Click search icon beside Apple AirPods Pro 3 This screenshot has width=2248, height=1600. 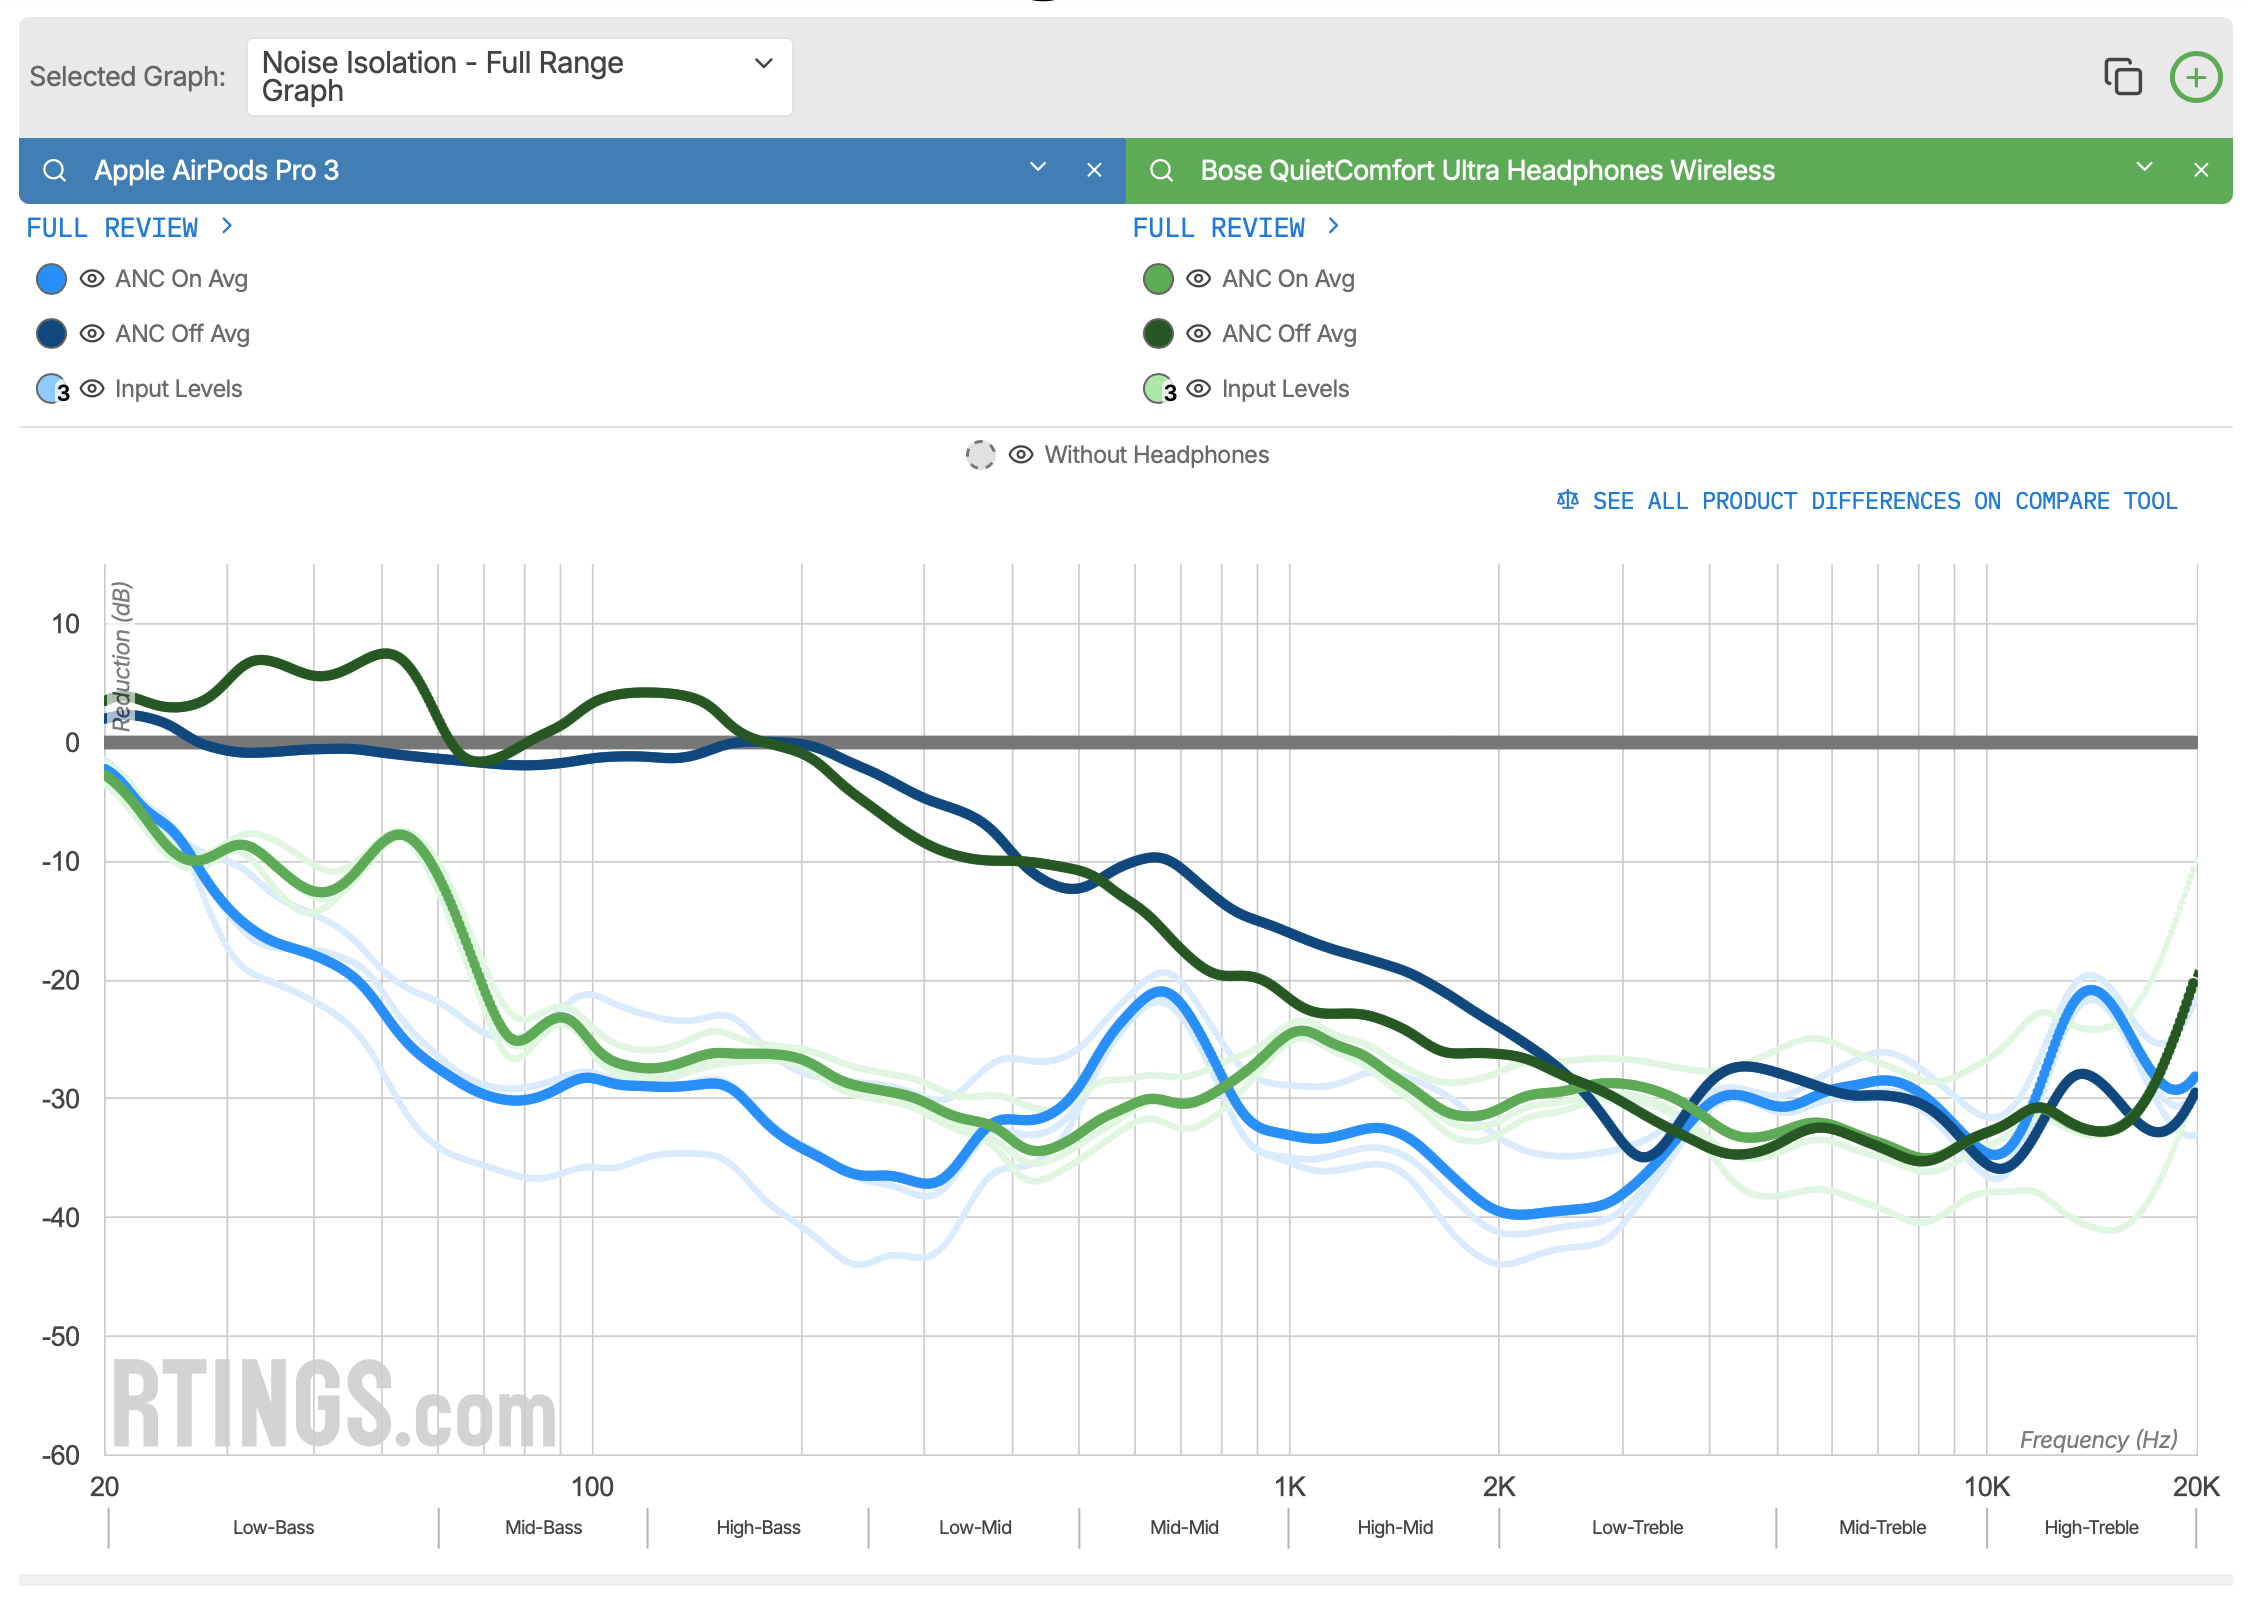click(x=55, y=171)
